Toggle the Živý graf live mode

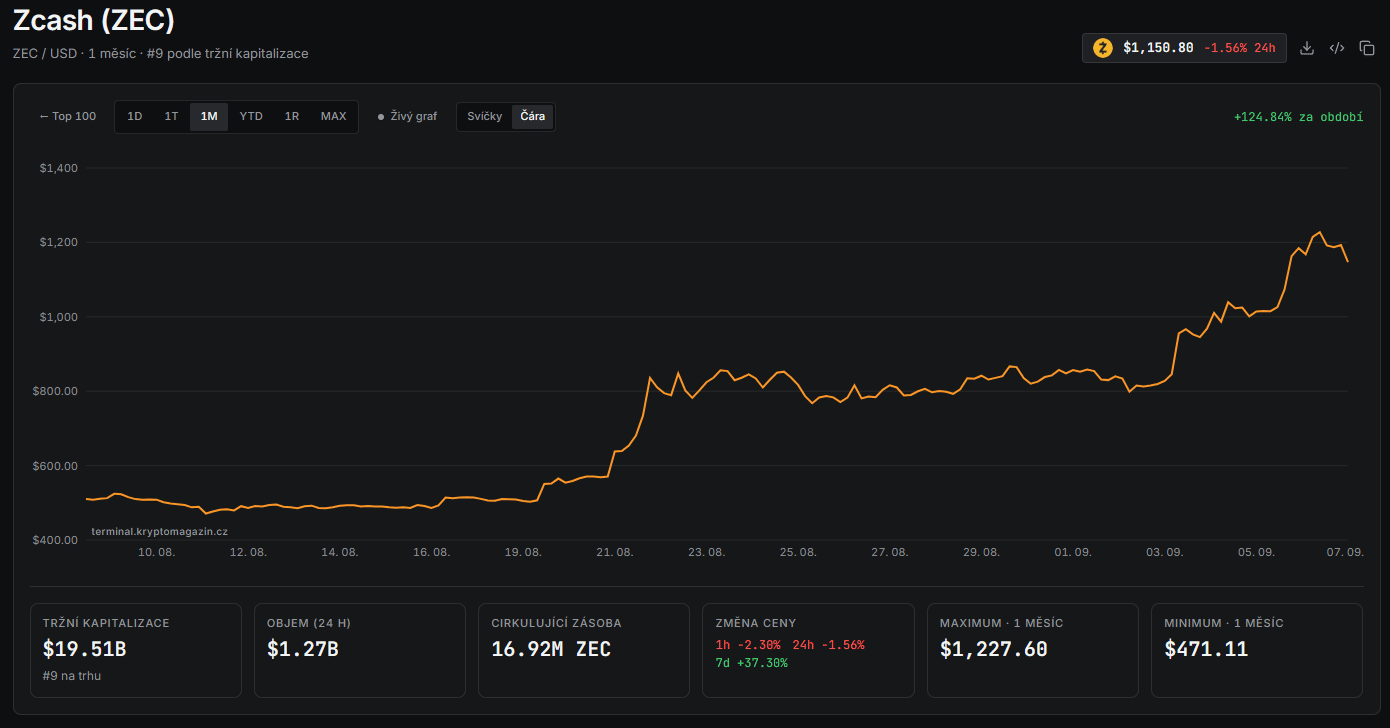407,116
